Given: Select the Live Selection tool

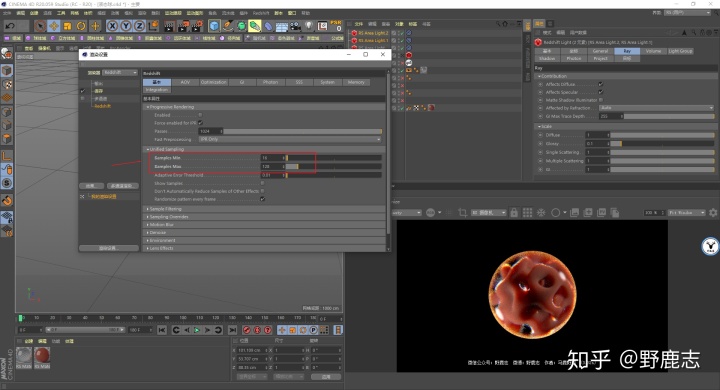Looking at the screenshot, I should [x=40, y=26].
